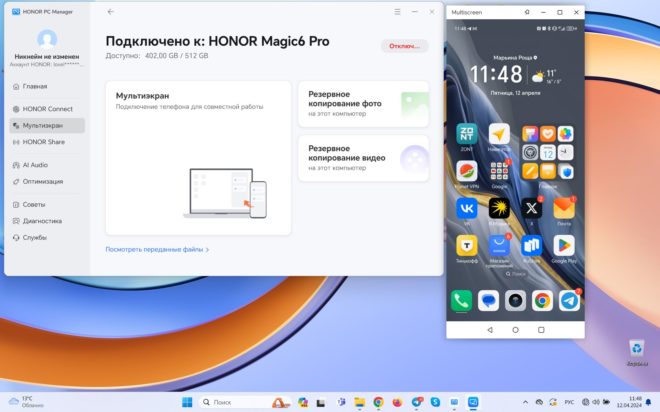Open Почта mail app on phone
The width and height of the screenshot is (660, 412).
tap(564, 208)
